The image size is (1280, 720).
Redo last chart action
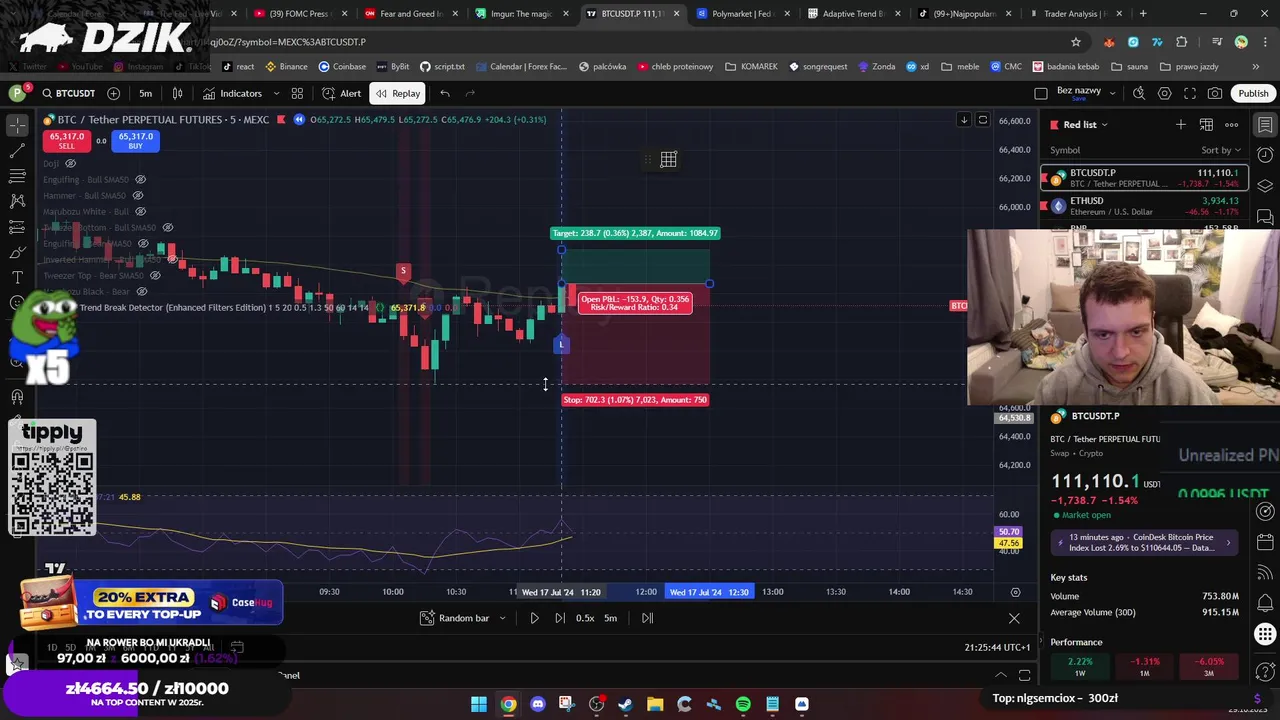pyautogui.click(x=470, y=93)
